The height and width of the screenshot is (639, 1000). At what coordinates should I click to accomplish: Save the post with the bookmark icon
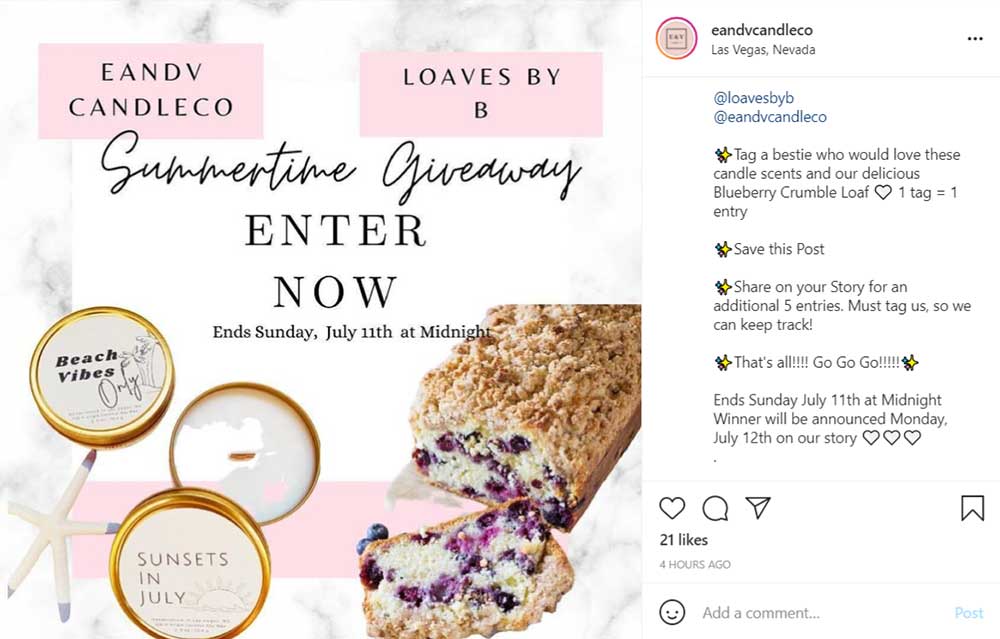tap(973, 508)
